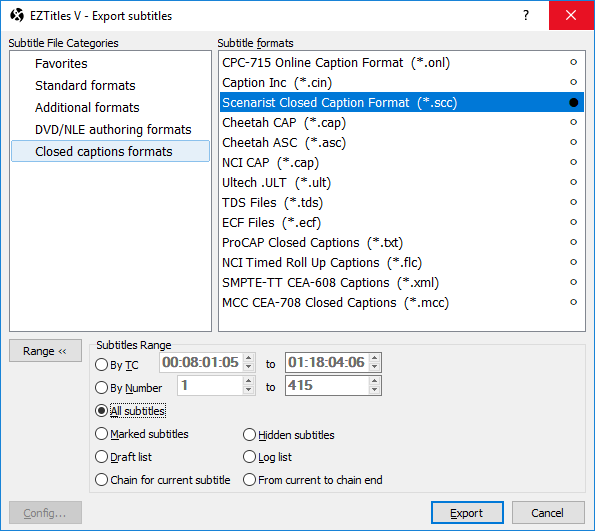Decrease the end timecode 01:18:04:06 spinner

point(375,367)
